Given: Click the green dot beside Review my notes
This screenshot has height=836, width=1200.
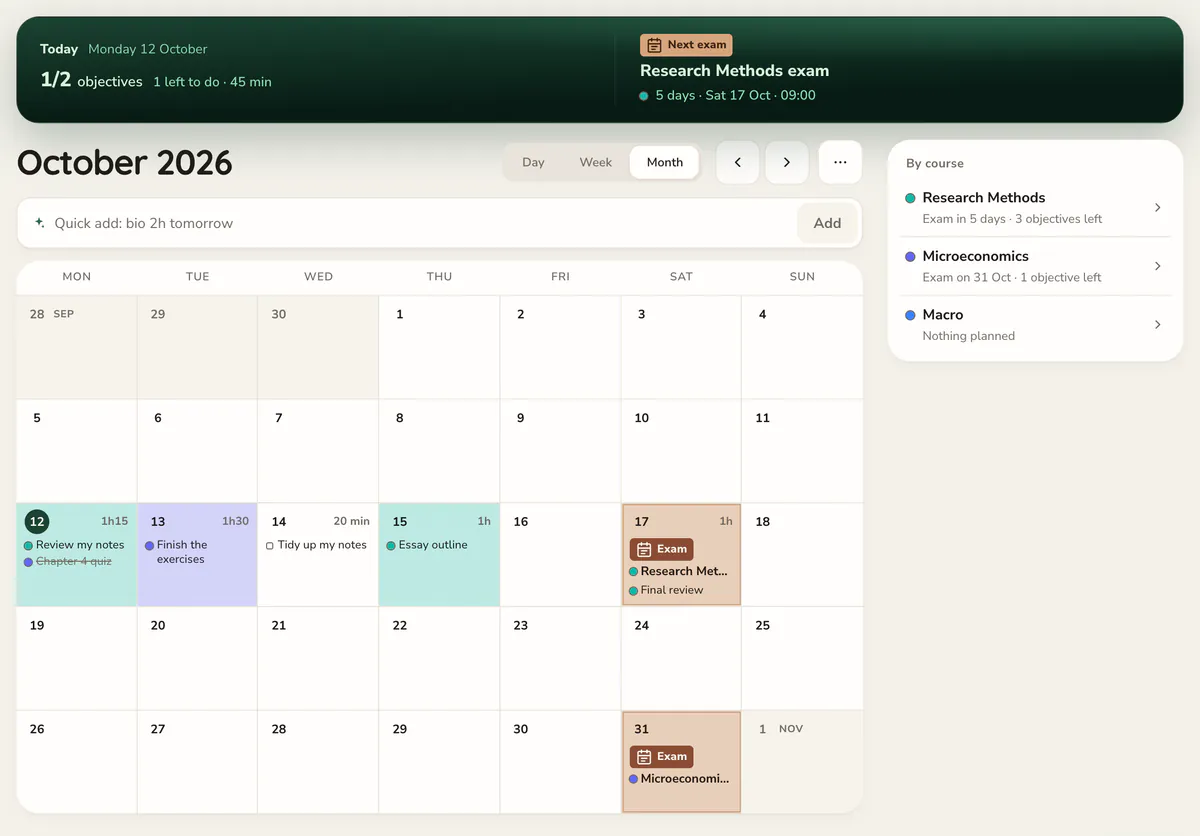Looking at the screenshot, I should (x=29, y=546).
